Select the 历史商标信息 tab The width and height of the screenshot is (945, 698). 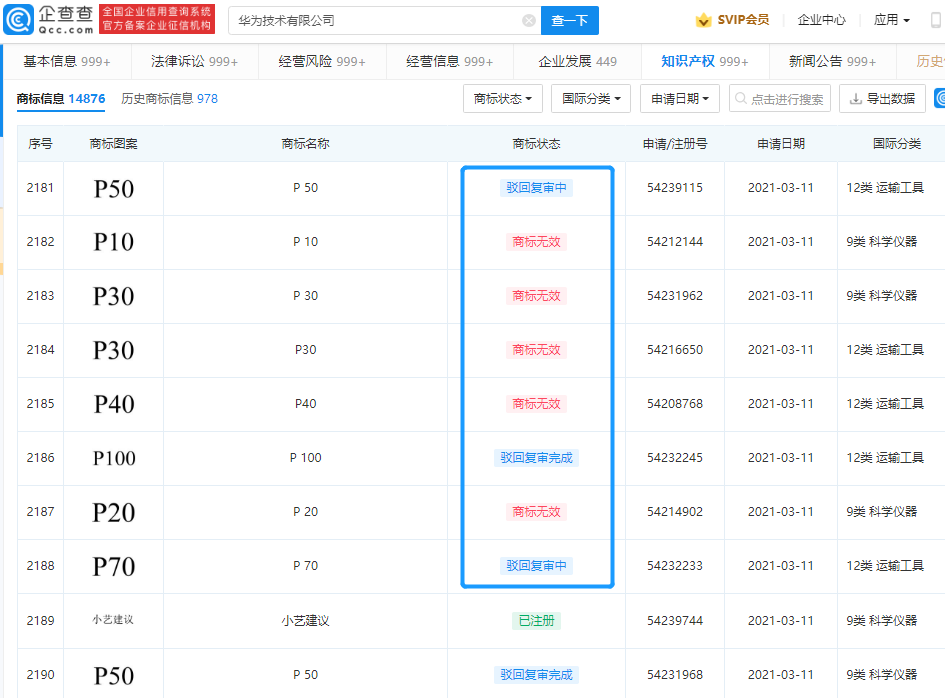point(161,99)
